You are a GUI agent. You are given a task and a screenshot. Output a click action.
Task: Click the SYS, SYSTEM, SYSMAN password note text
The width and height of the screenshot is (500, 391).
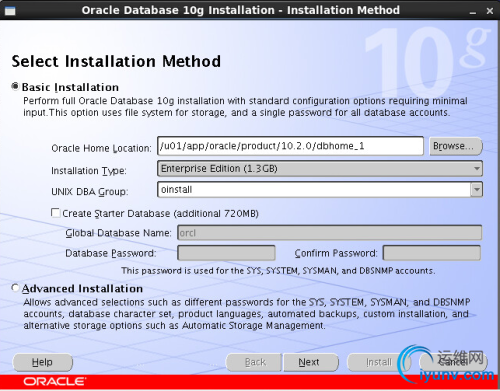coord(278,270)
